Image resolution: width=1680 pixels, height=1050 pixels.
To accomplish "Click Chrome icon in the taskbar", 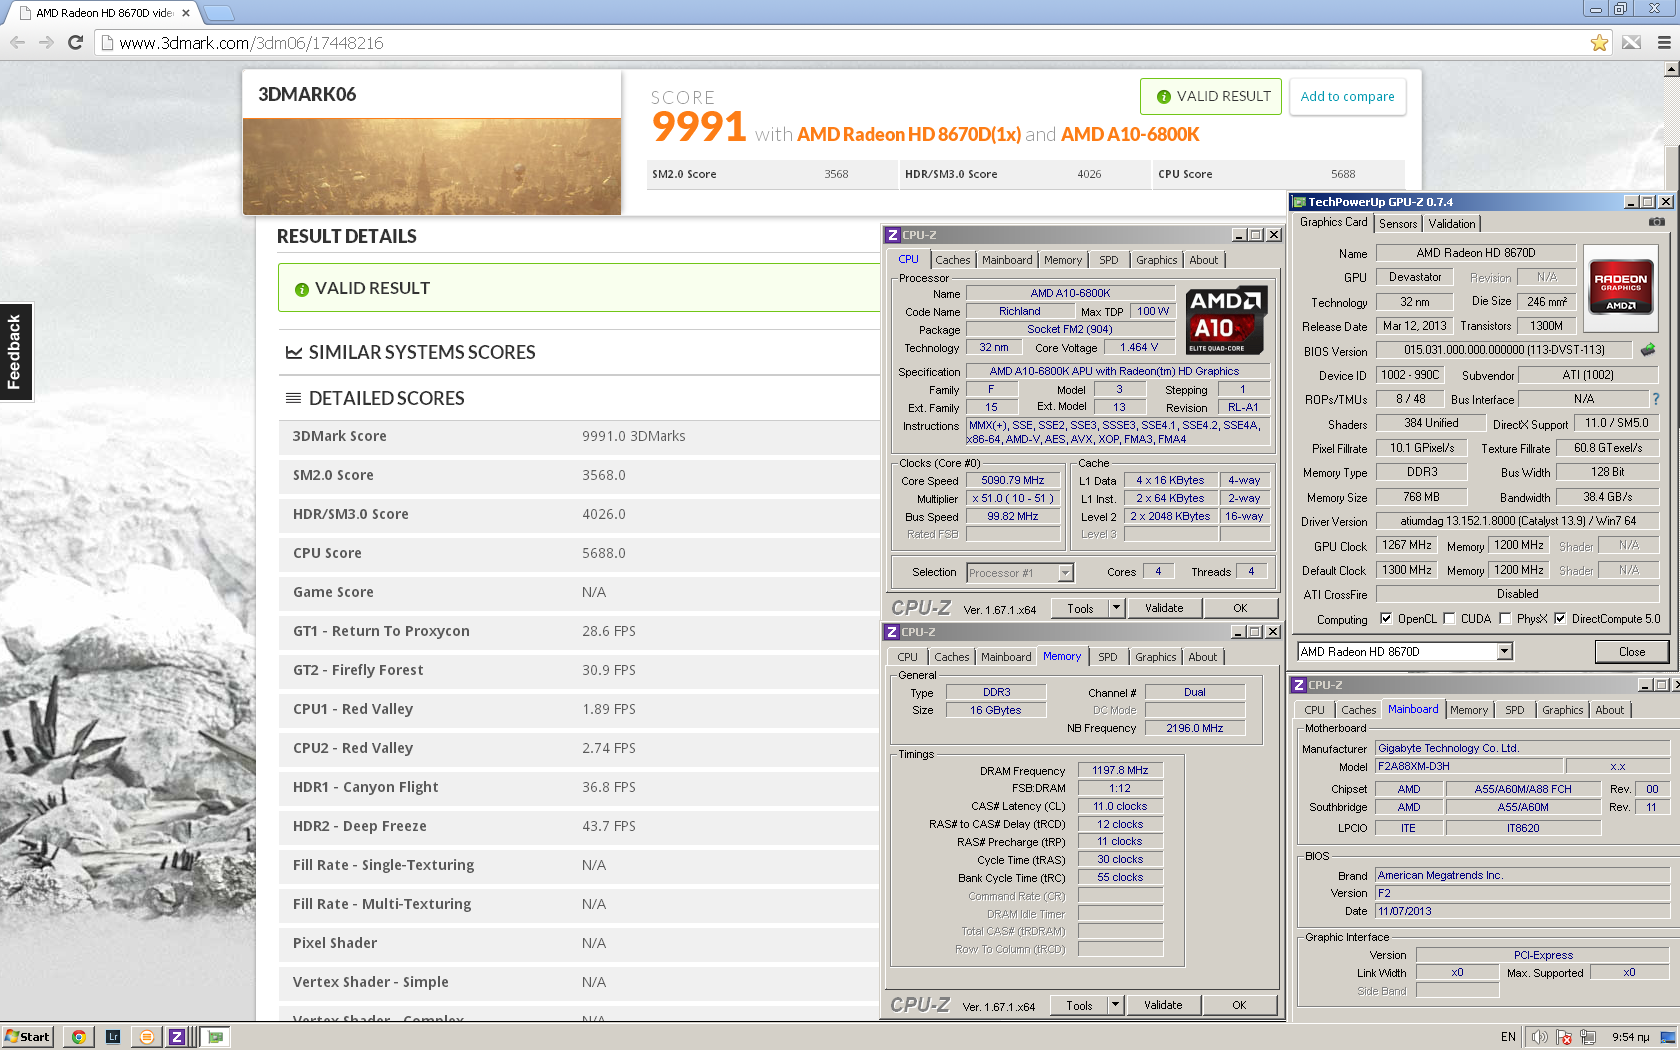I will pos(78,1037).
